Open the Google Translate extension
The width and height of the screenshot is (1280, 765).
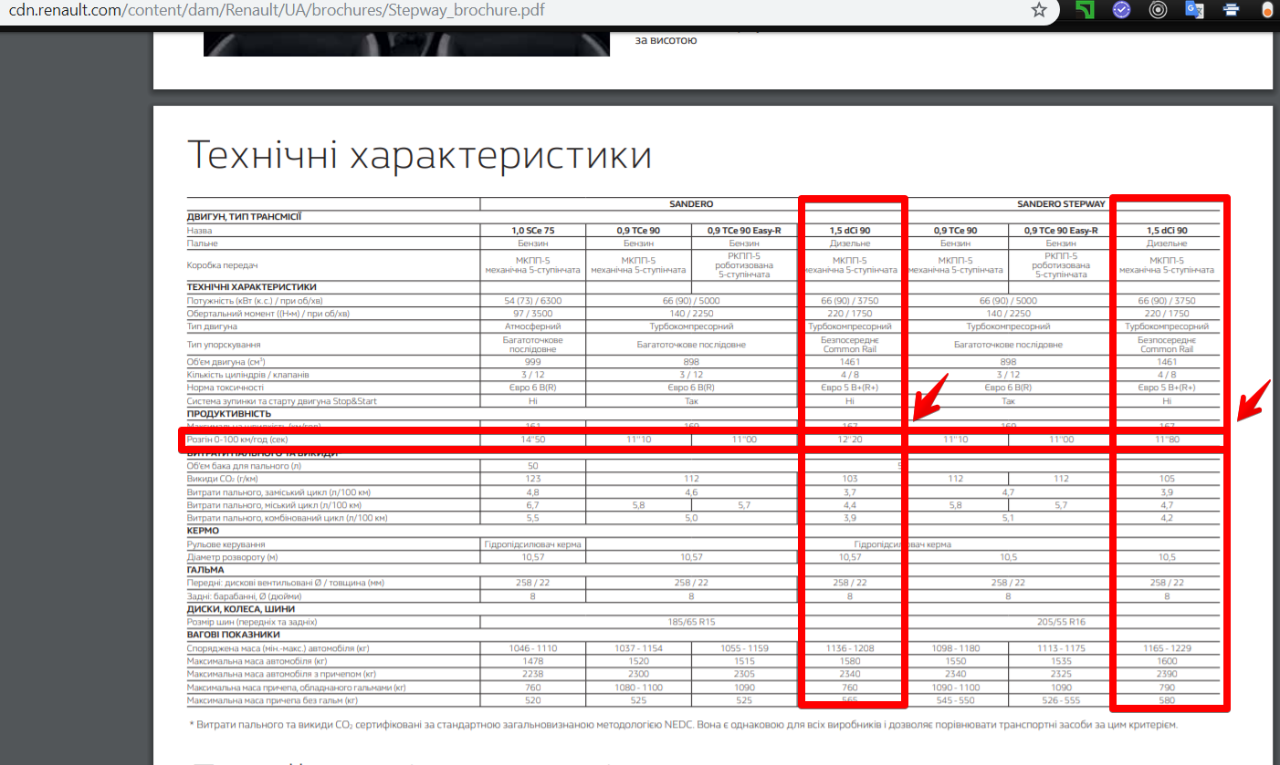pyautogui.click(x=1194, y=10)
